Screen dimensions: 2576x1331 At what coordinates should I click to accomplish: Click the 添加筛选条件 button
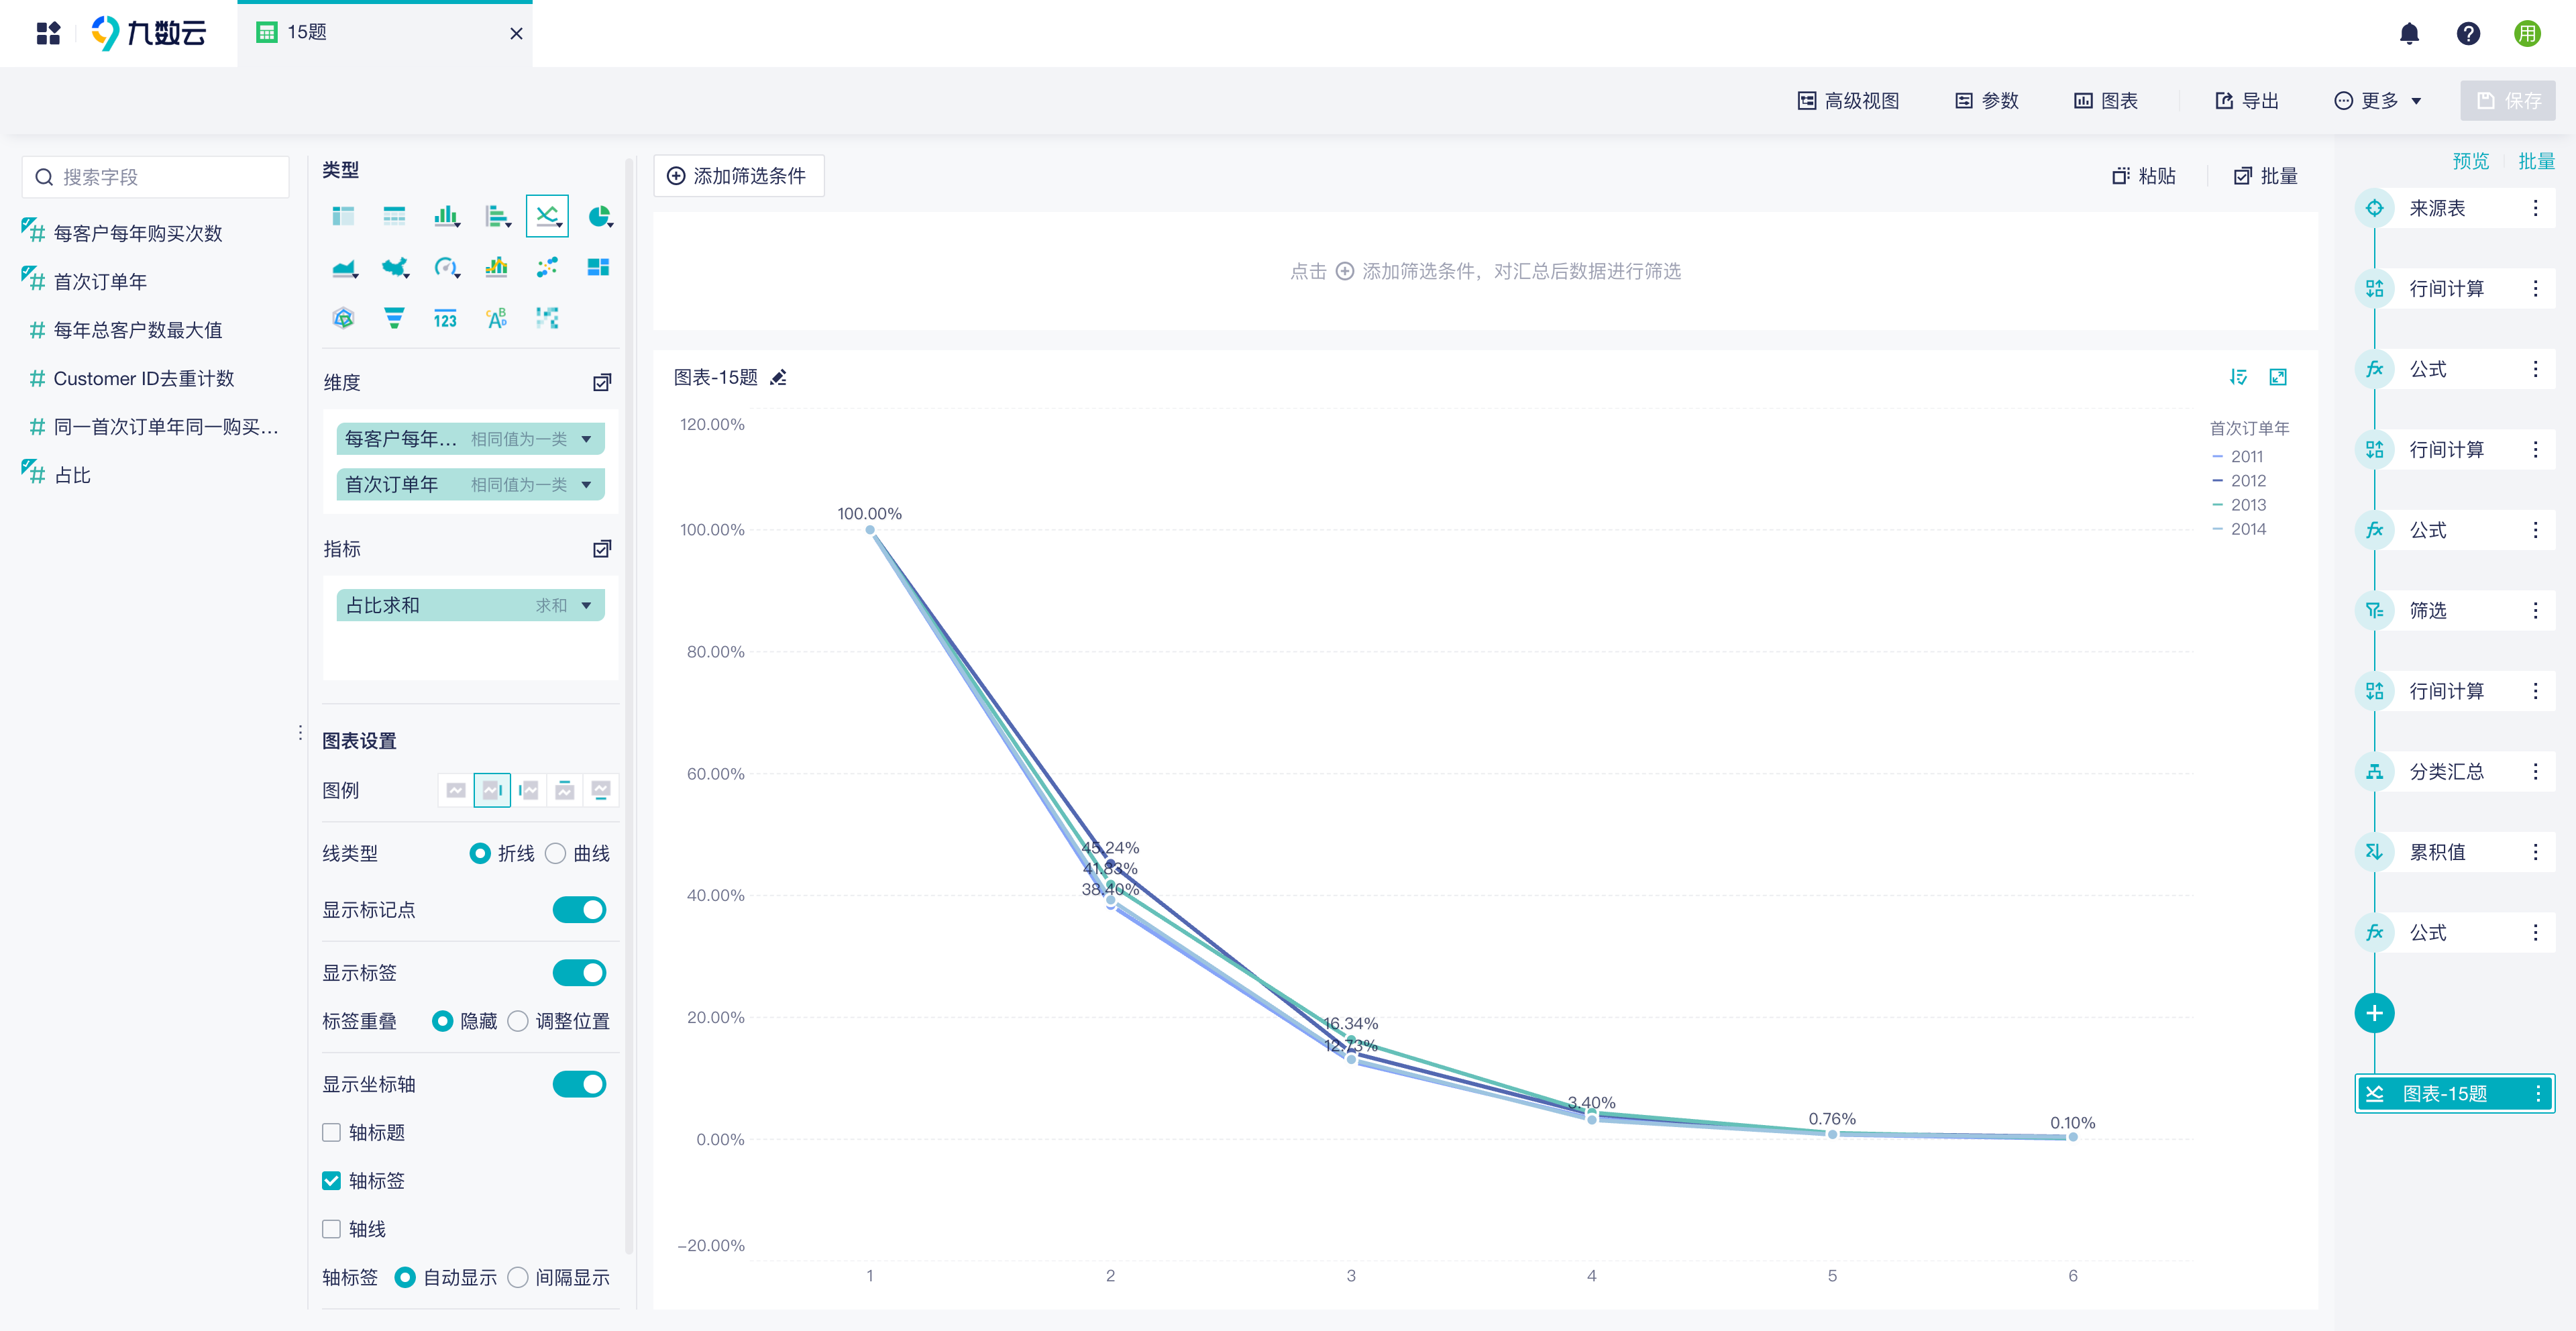pyautogui.click(x=738, y=175)
